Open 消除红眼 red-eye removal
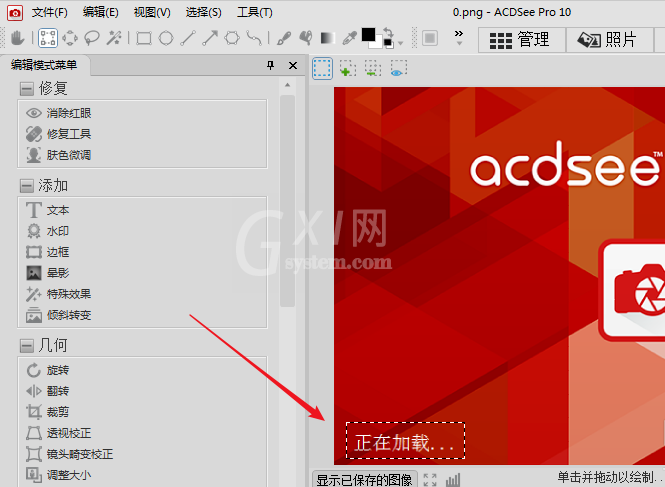Image resolution: width=665 pixels, height=487 pixels. [59, 113]
